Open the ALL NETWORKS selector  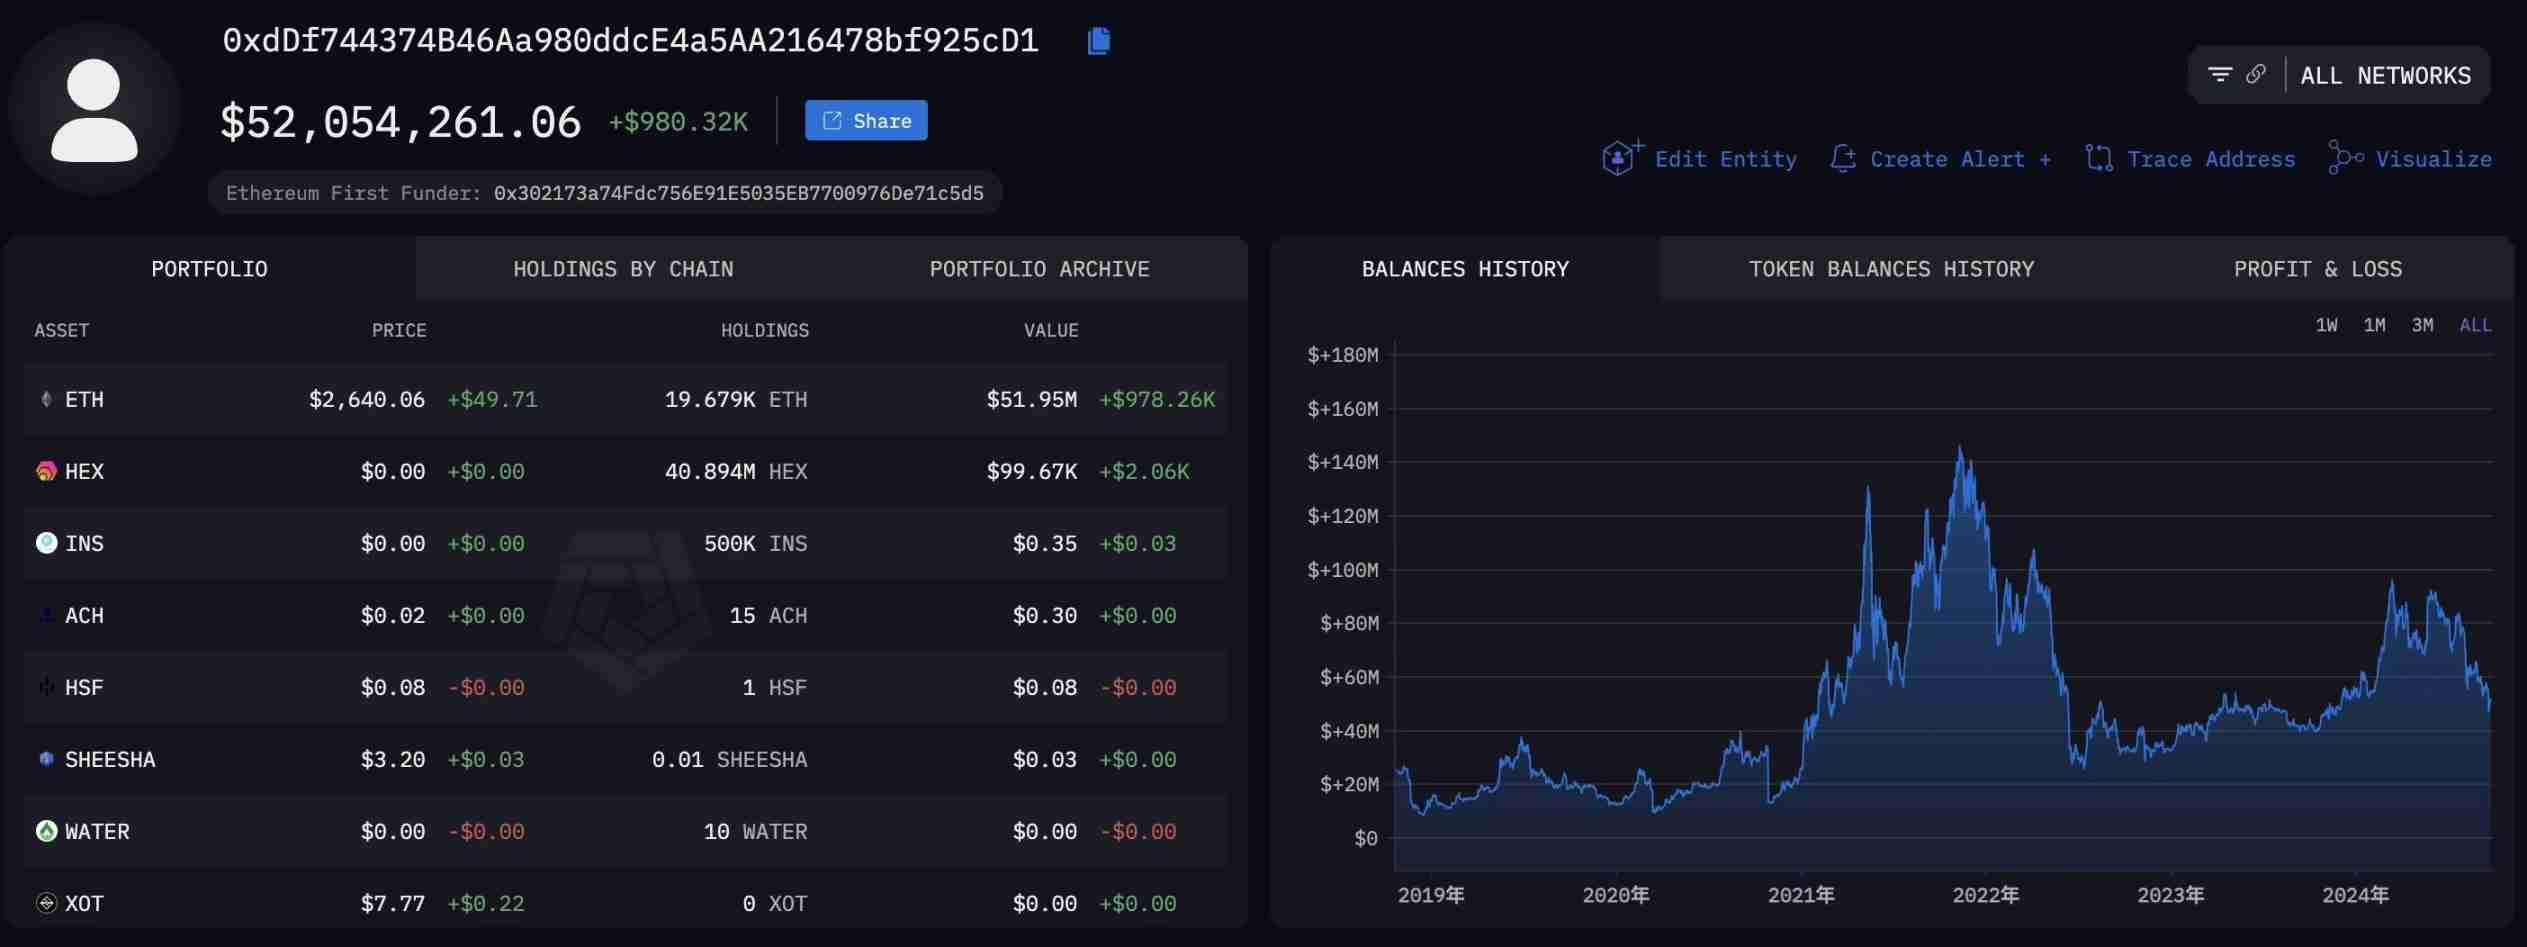click(2385, 76)
